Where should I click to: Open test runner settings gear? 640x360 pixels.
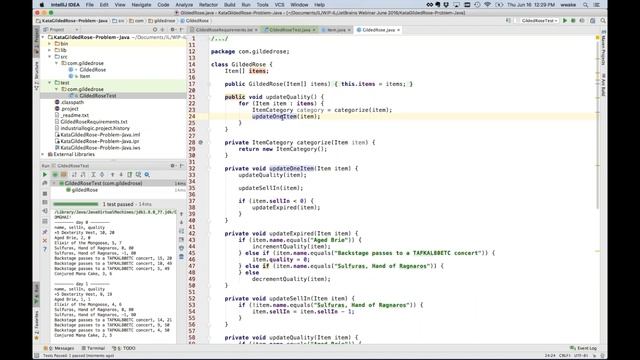(x=147, y=175)
